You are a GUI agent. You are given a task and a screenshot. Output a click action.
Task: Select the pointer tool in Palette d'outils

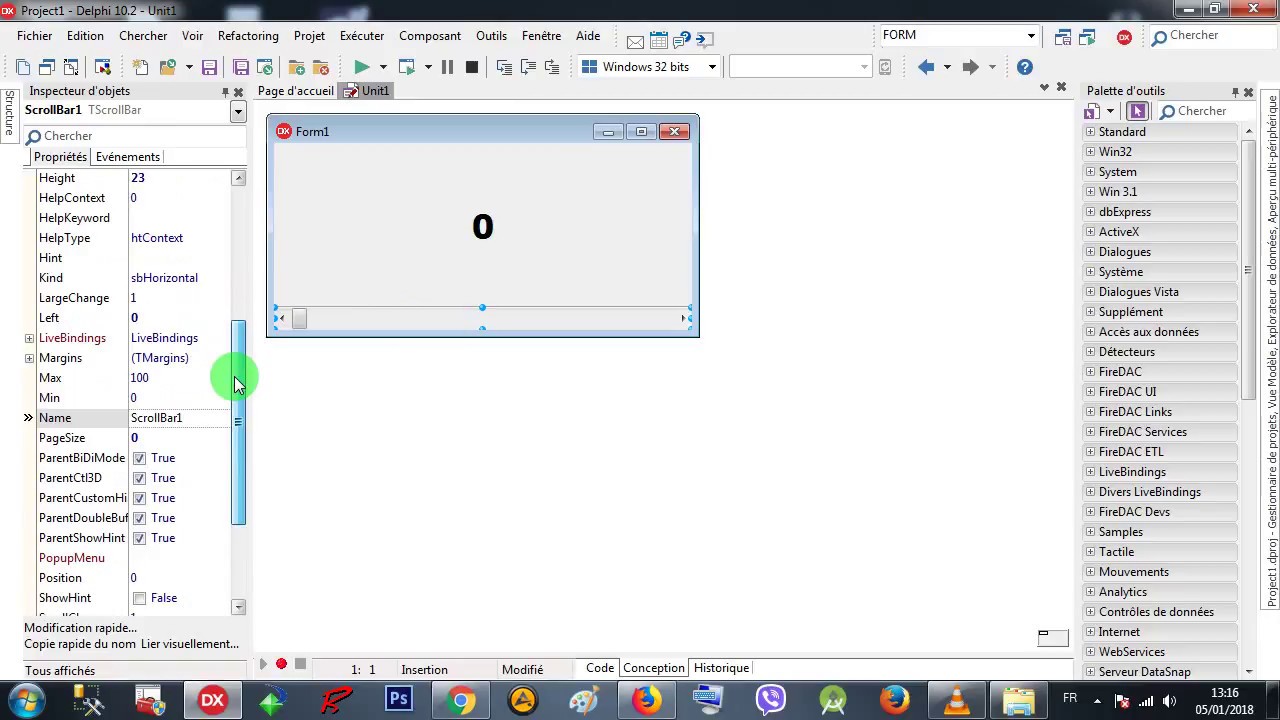click(1137, 111)
